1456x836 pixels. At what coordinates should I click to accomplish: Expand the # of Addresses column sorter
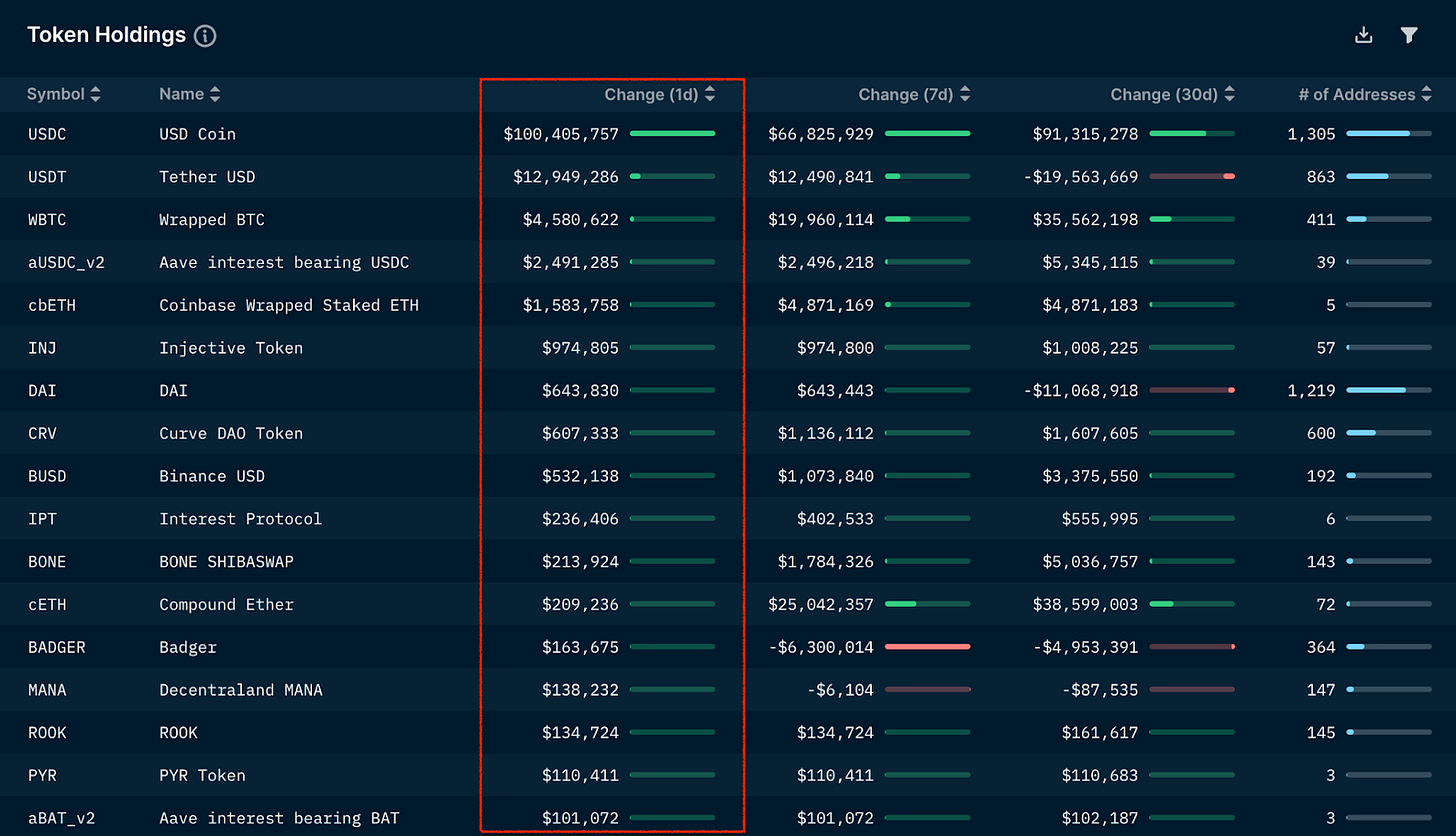(x=1426, y=94)
